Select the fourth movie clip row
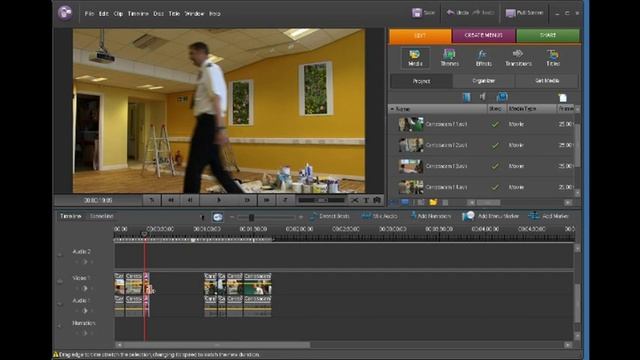 pos(482,187)
